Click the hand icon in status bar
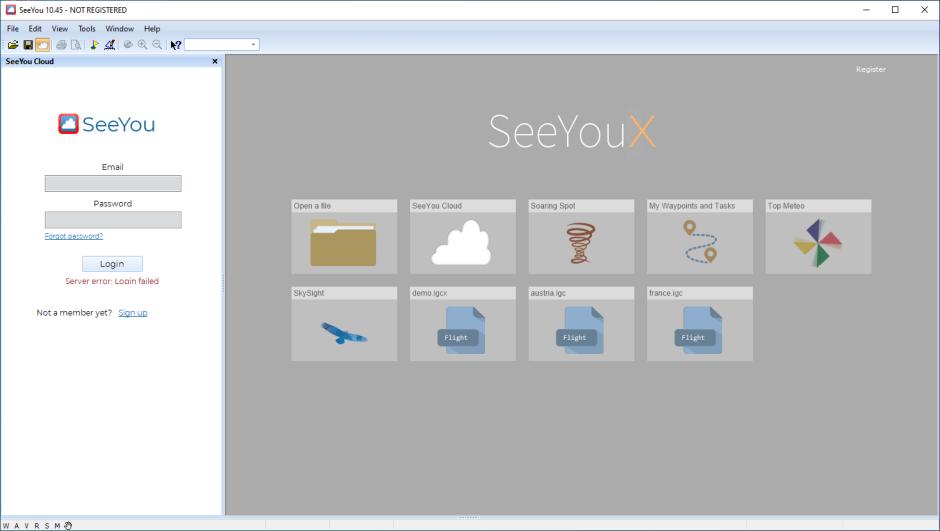Screen dimensions: 940x531 68,526
